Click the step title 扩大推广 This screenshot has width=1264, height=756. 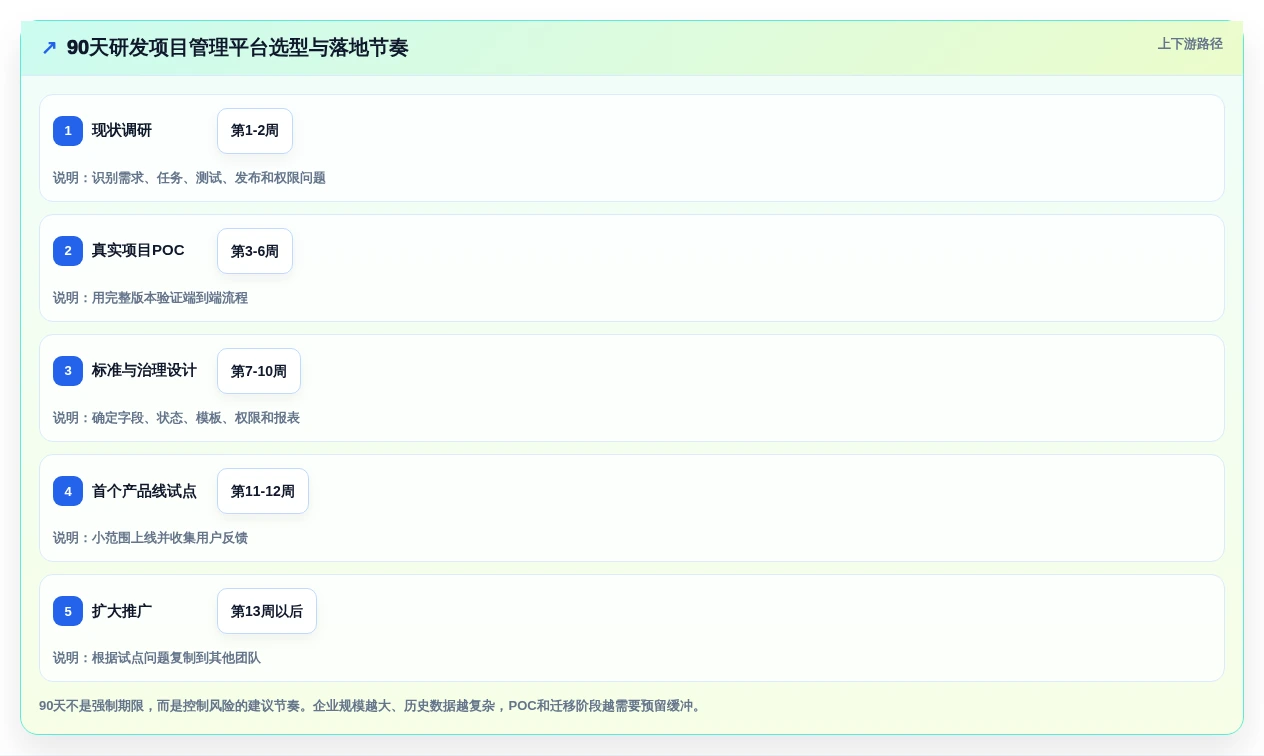[x=122, y=611]
